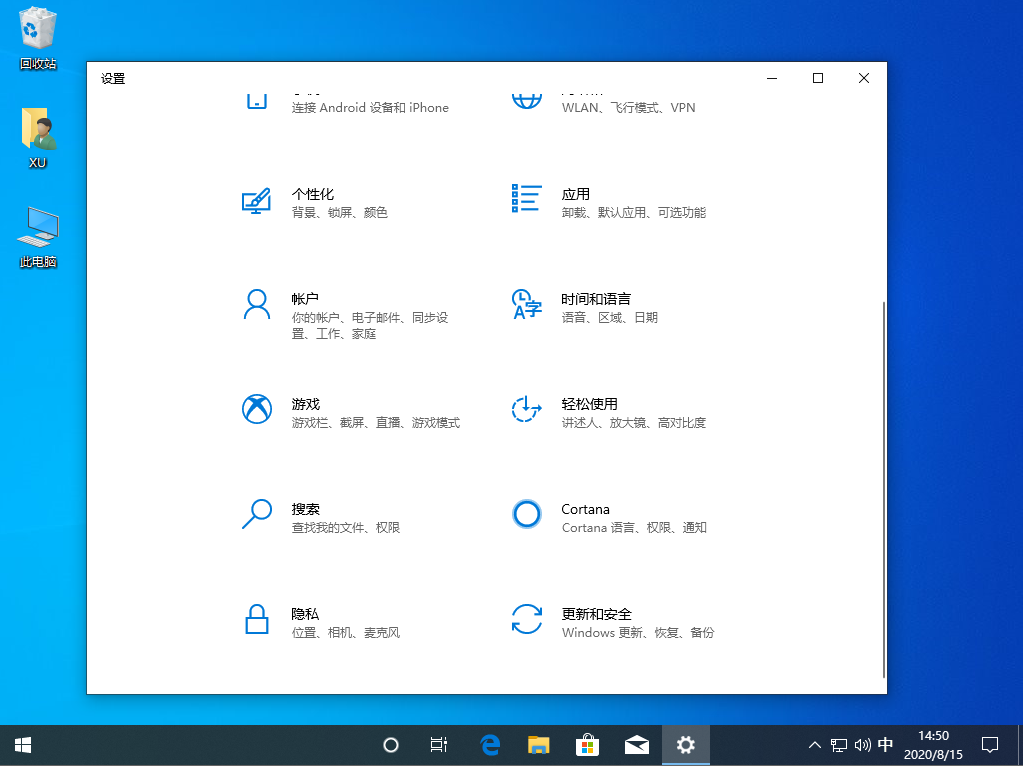Click the 轻松使用 accessibility icon
The height and width of the screenshot is (766, 1023).
point(526,409)
